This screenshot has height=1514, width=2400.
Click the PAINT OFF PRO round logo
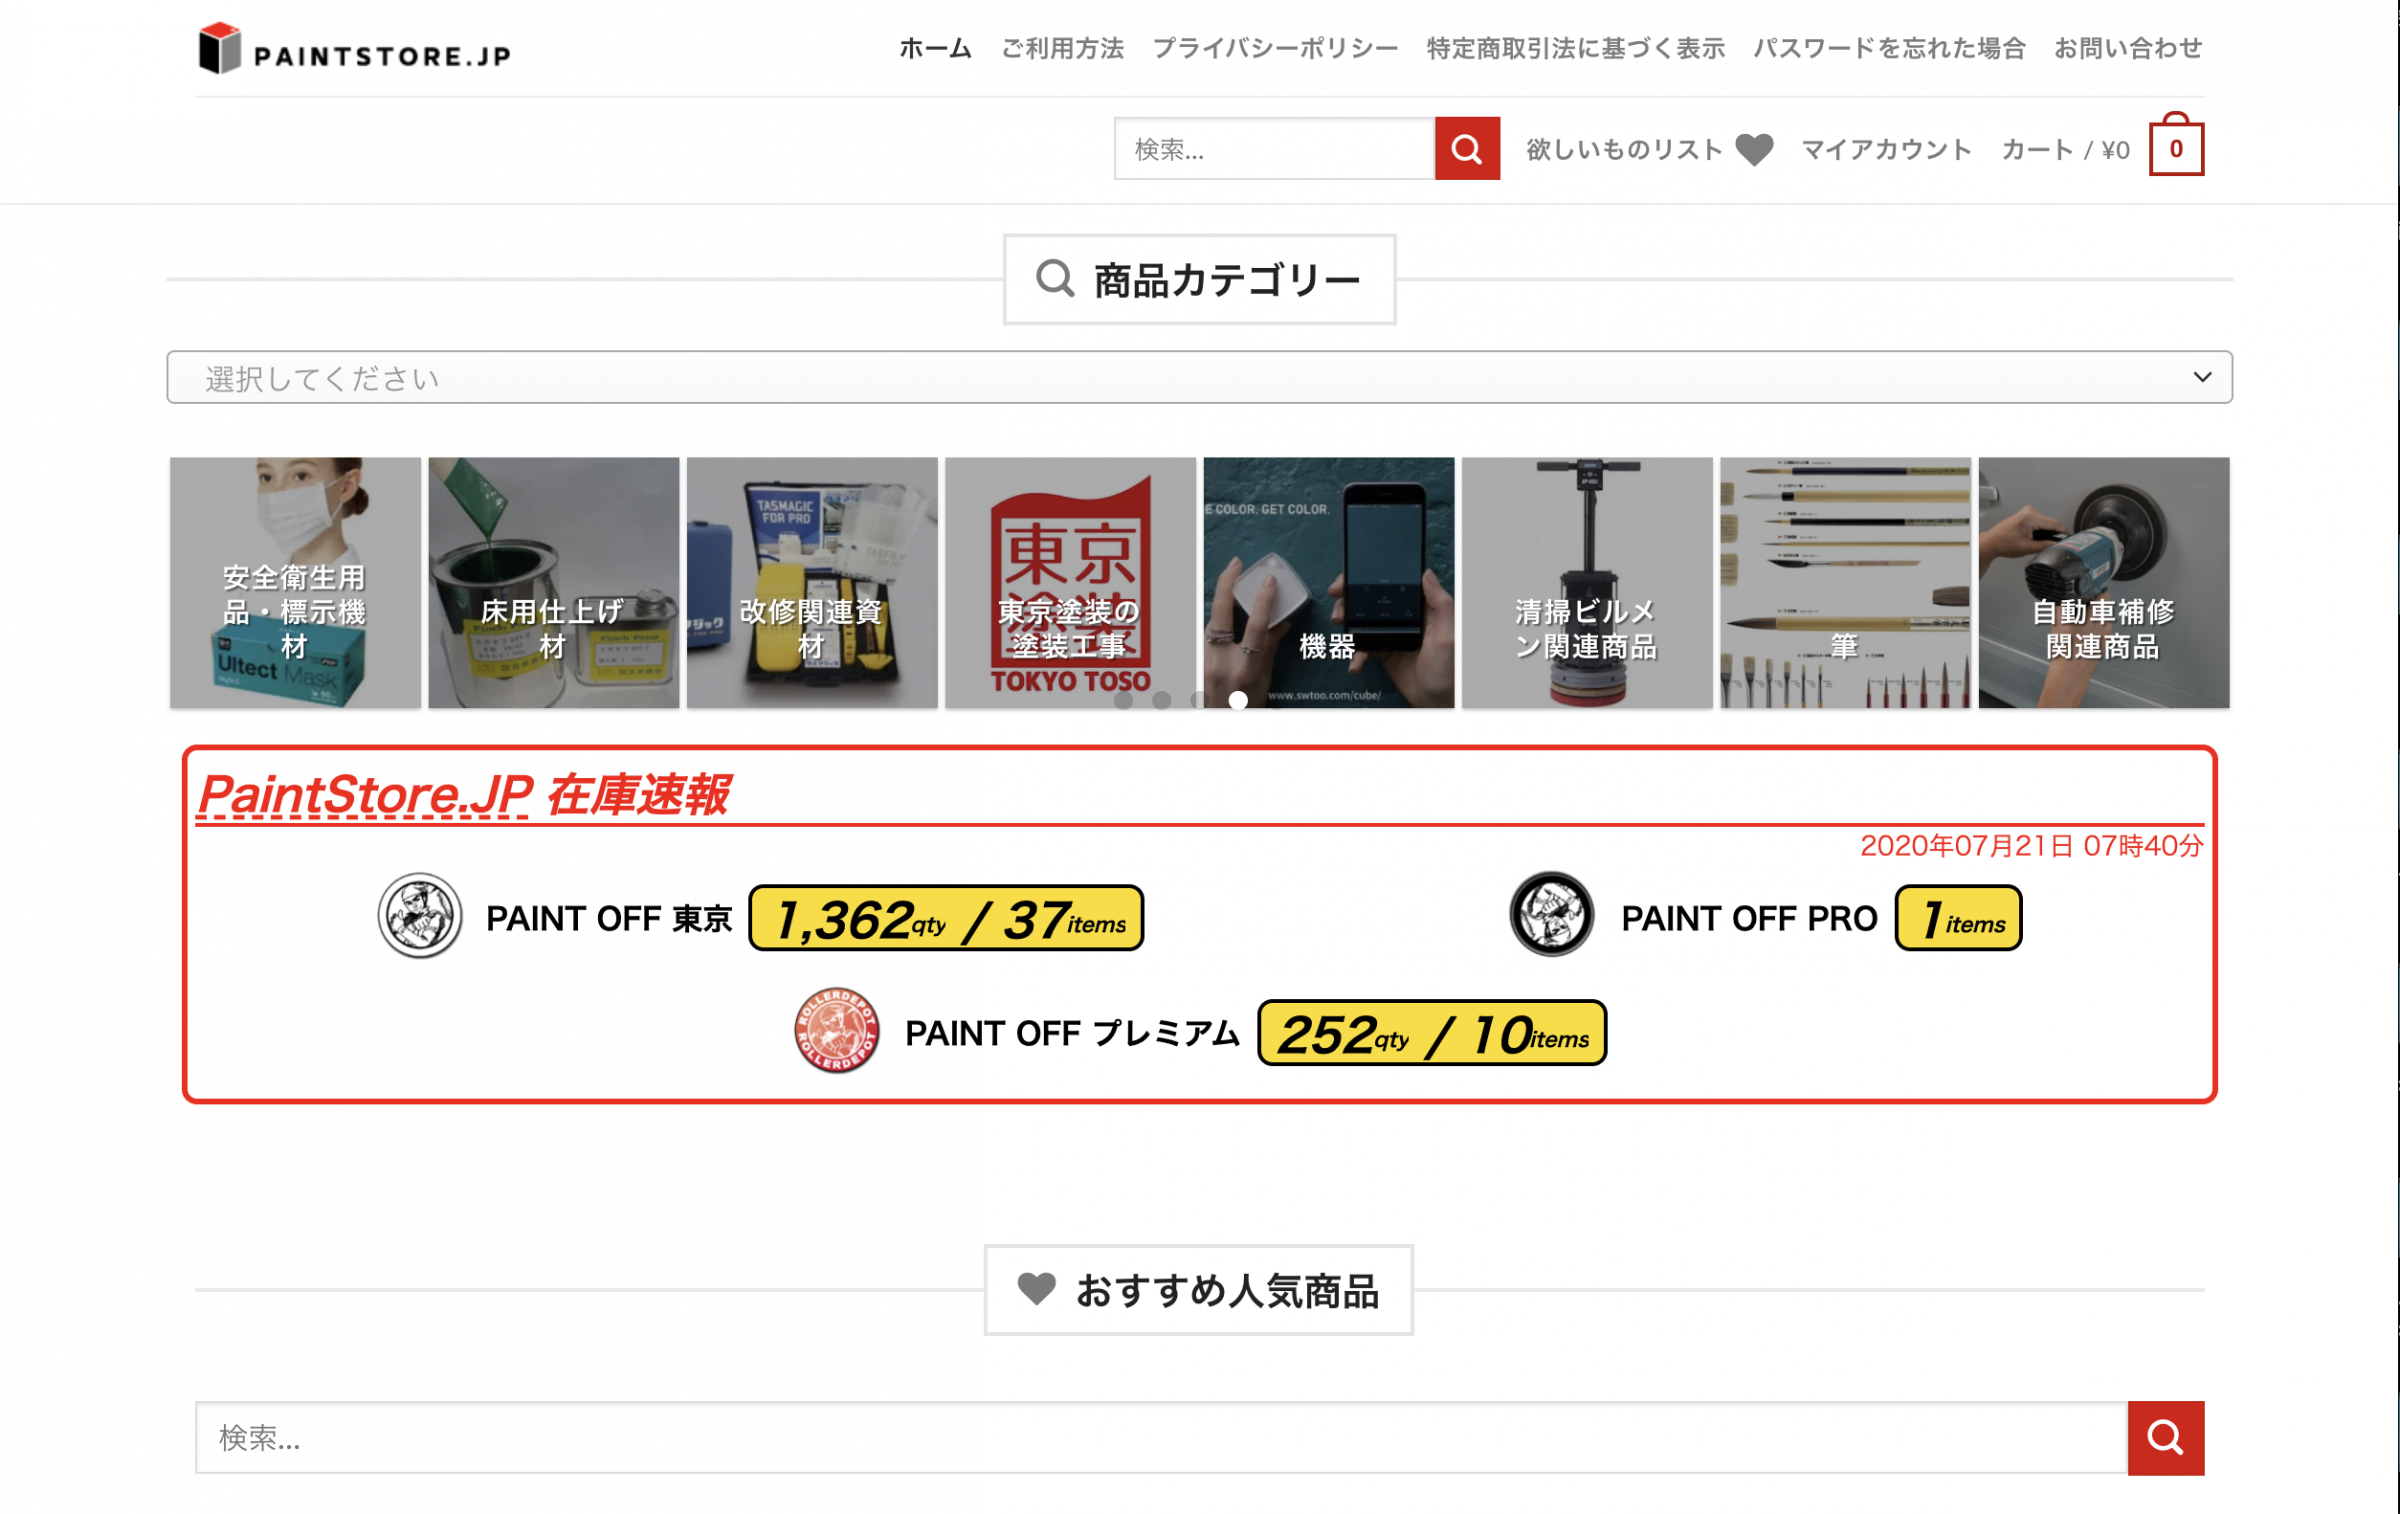coord(1551,914)
